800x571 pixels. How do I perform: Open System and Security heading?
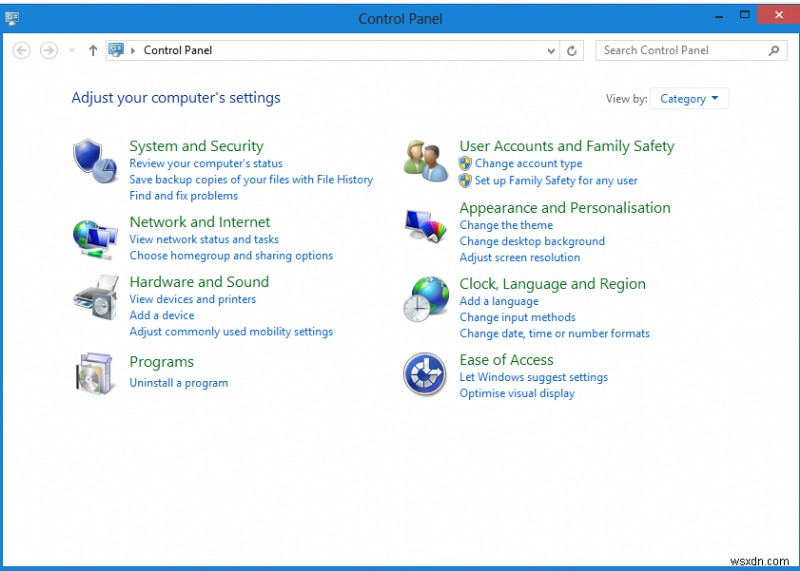196,146
